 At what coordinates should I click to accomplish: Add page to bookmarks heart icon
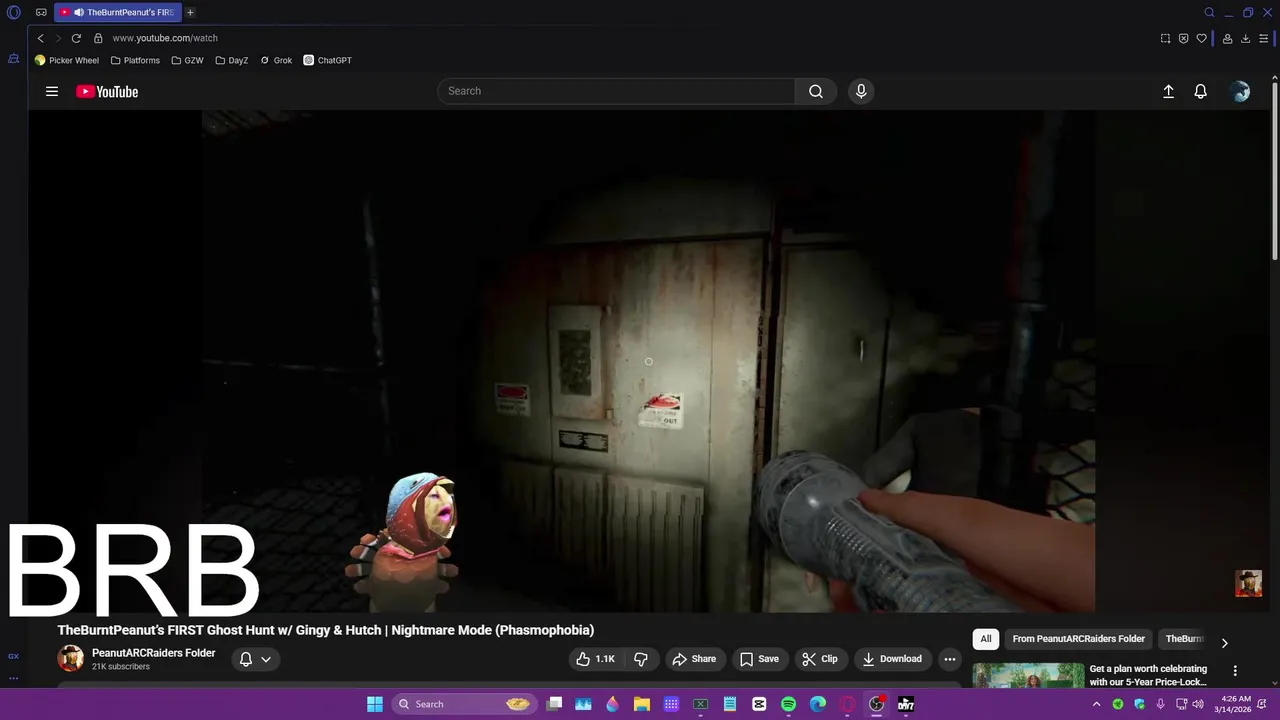1201,38
